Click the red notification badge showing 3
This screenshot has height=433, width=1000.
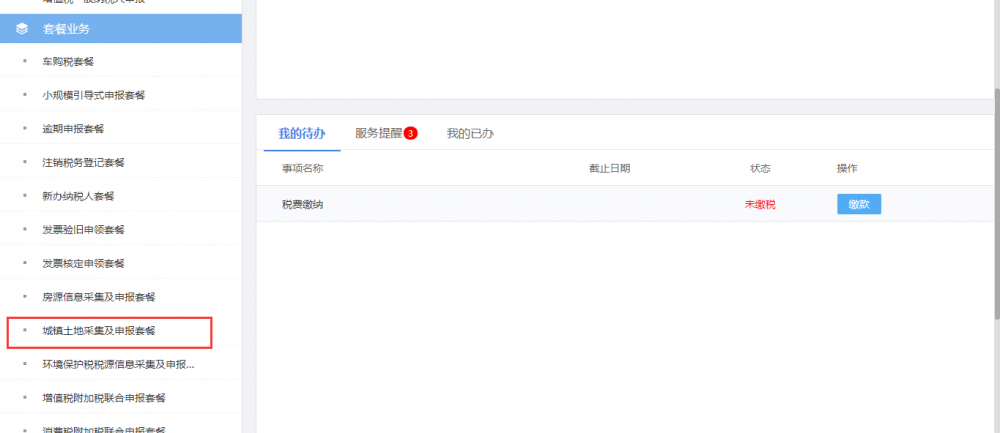(x=410, y=133)
